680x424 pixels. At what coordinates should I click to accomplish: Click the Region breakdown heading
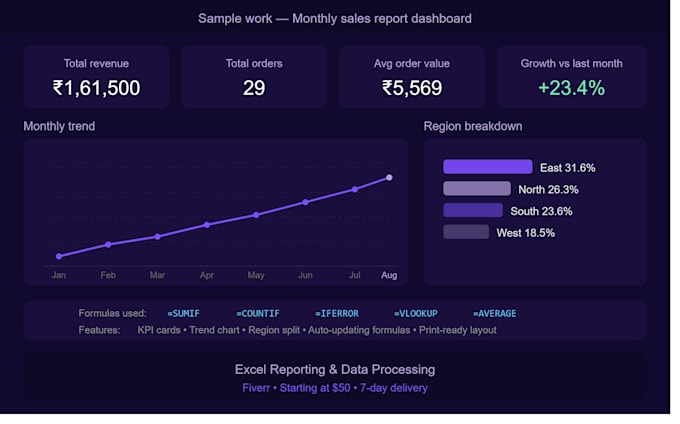tap(473, 126)
